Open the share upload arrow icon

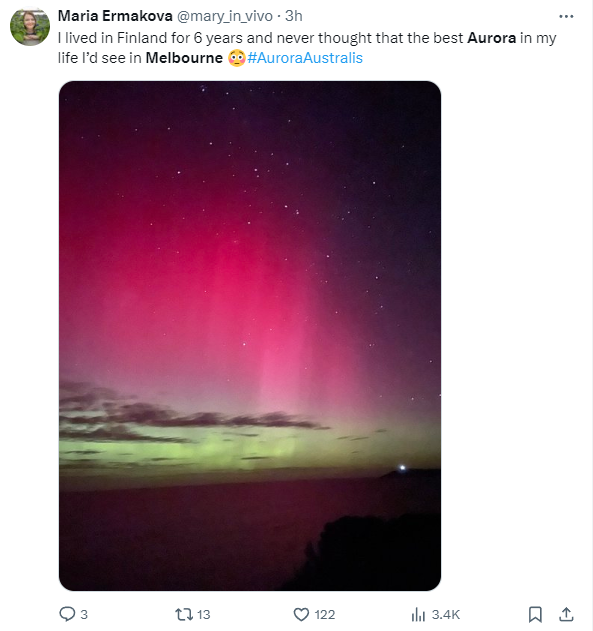[566, 614]
